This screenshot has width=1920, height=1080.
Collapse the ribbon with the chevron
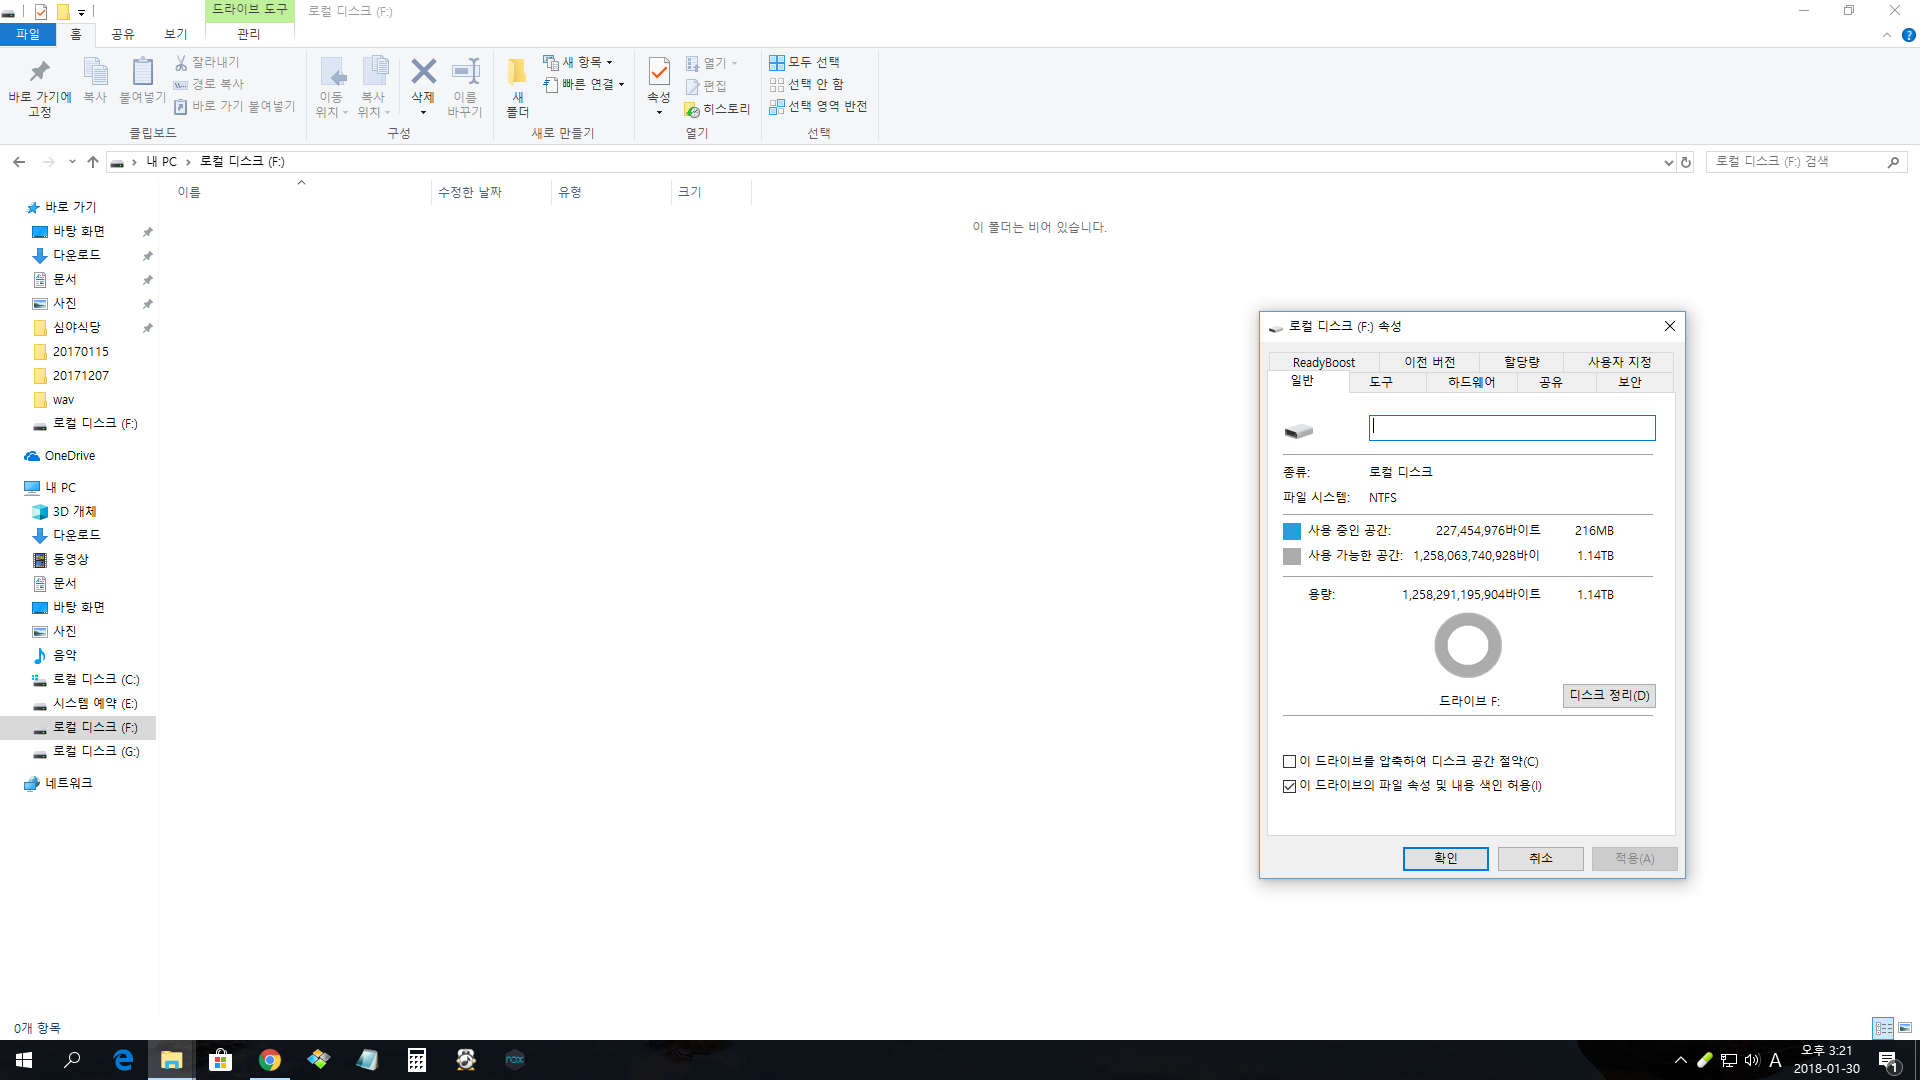(x=1886, y=35)
